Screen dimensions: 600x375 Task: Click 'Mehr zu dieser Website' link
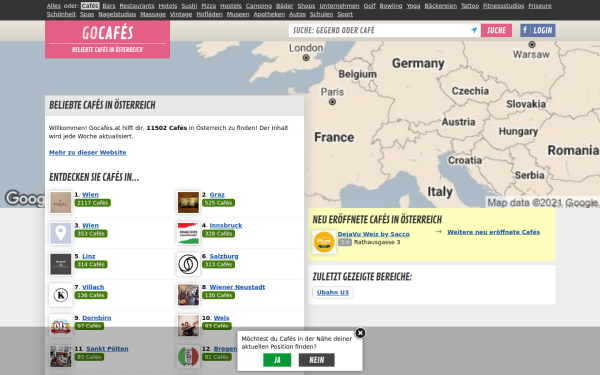(88, 152)
